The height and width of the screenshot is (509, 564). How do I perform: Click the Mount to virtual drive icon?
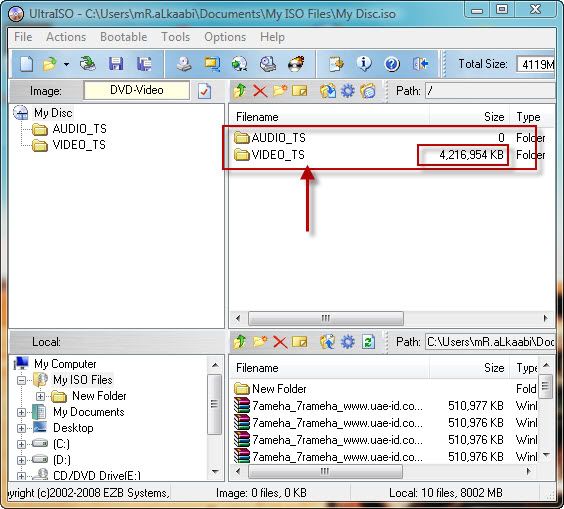(x=268, y=64)
